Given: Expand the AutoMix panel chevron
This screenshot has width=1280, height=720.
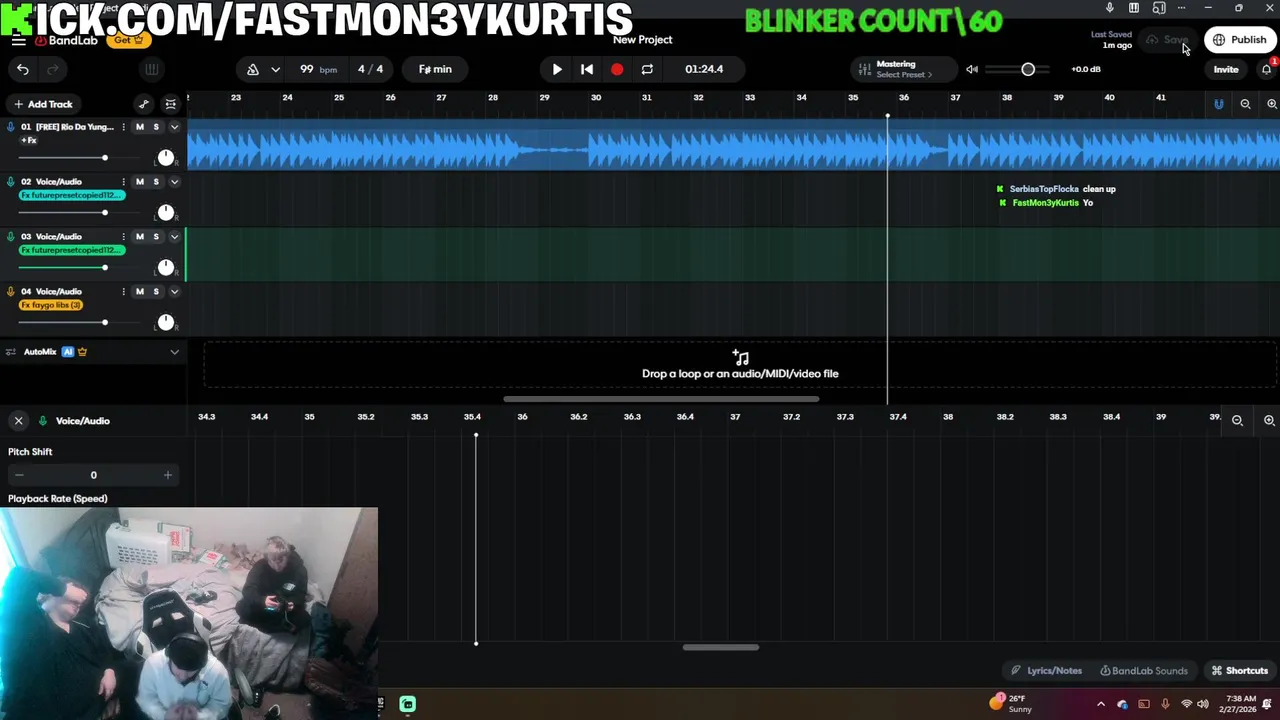Looking at the screenshot, I should 174,352.
